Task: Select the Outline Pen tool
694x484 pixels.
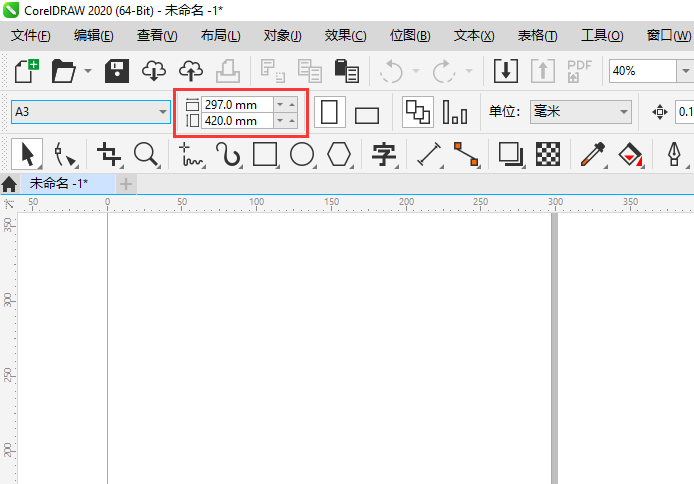Action: click(x=675, y=155)
